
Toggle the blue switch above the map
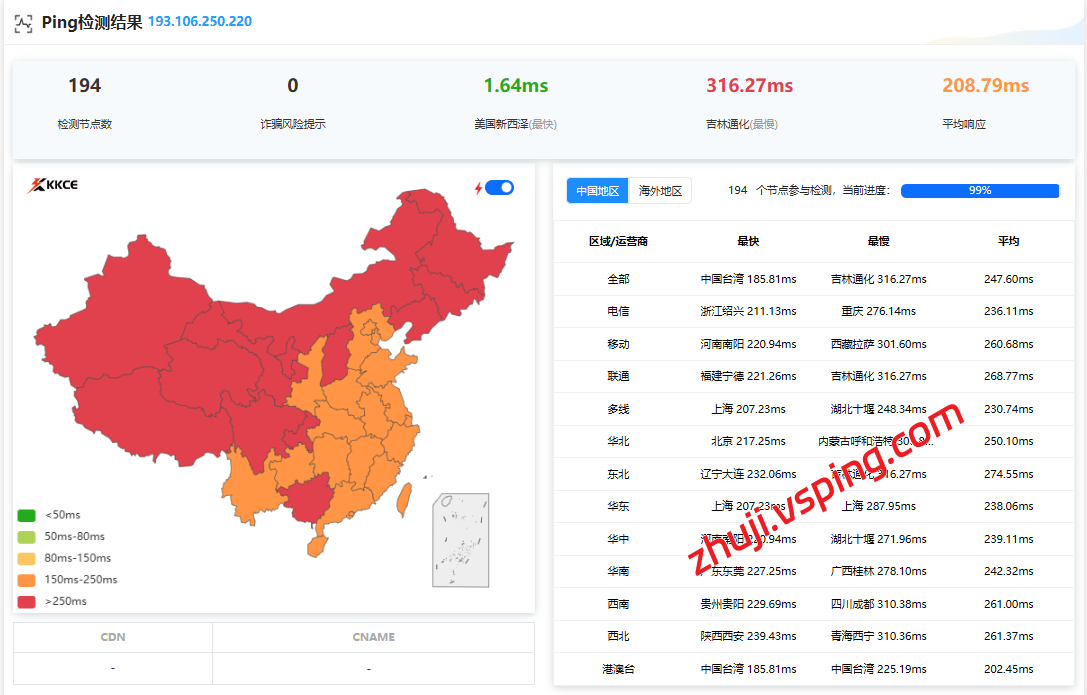pyautogui.click(x=499, y=188)
